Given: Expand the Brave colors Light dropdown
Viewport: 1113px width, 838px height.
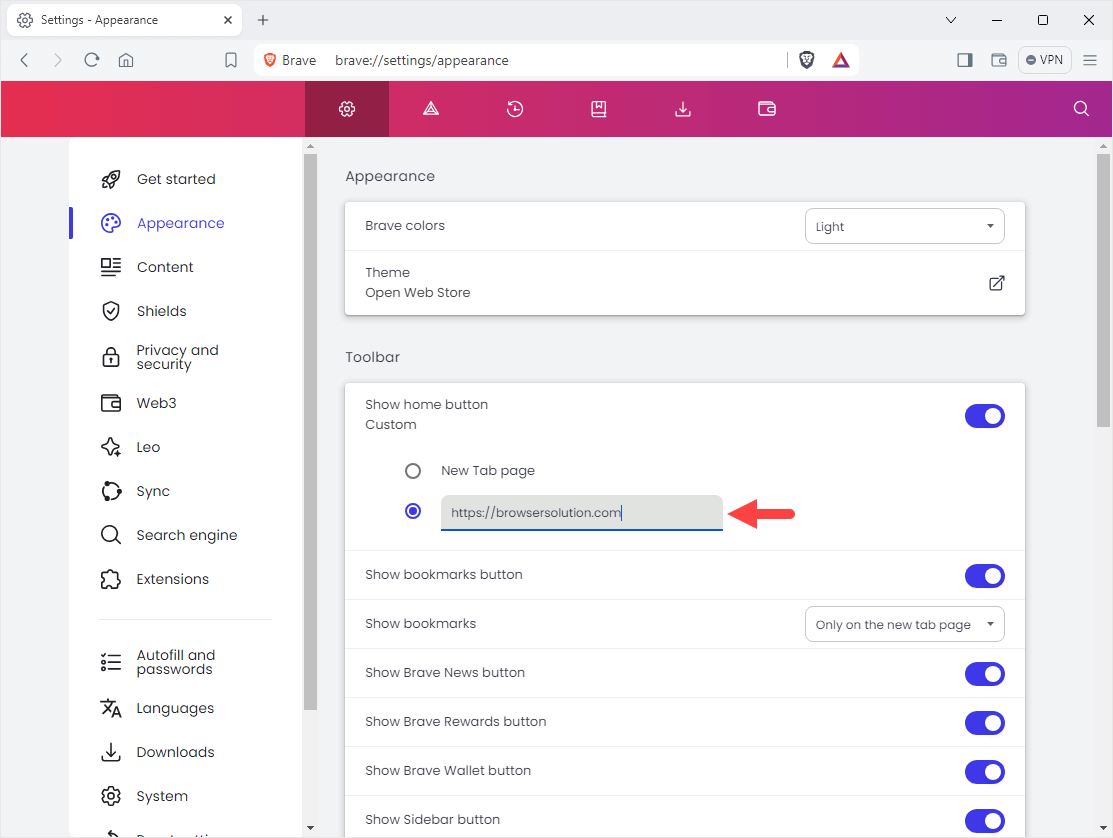Looking at the screenshot, I should tap(904, 226).
